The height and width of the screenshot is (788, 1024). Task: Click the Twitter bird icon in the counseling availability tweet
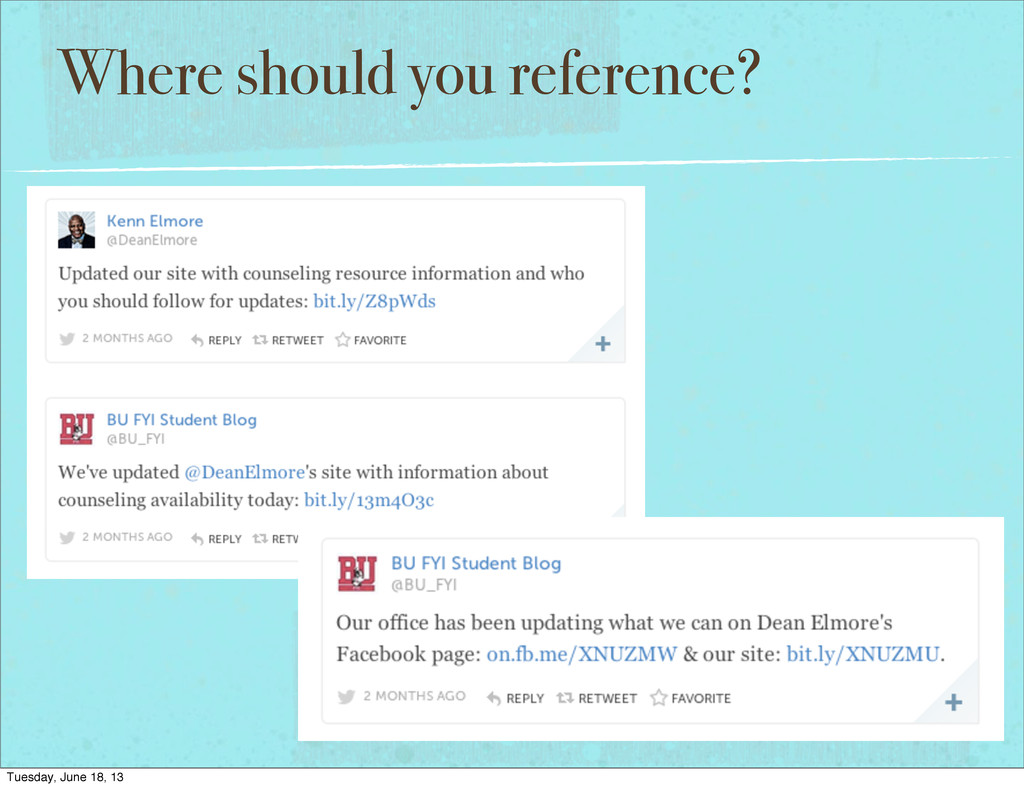point(67,537)
